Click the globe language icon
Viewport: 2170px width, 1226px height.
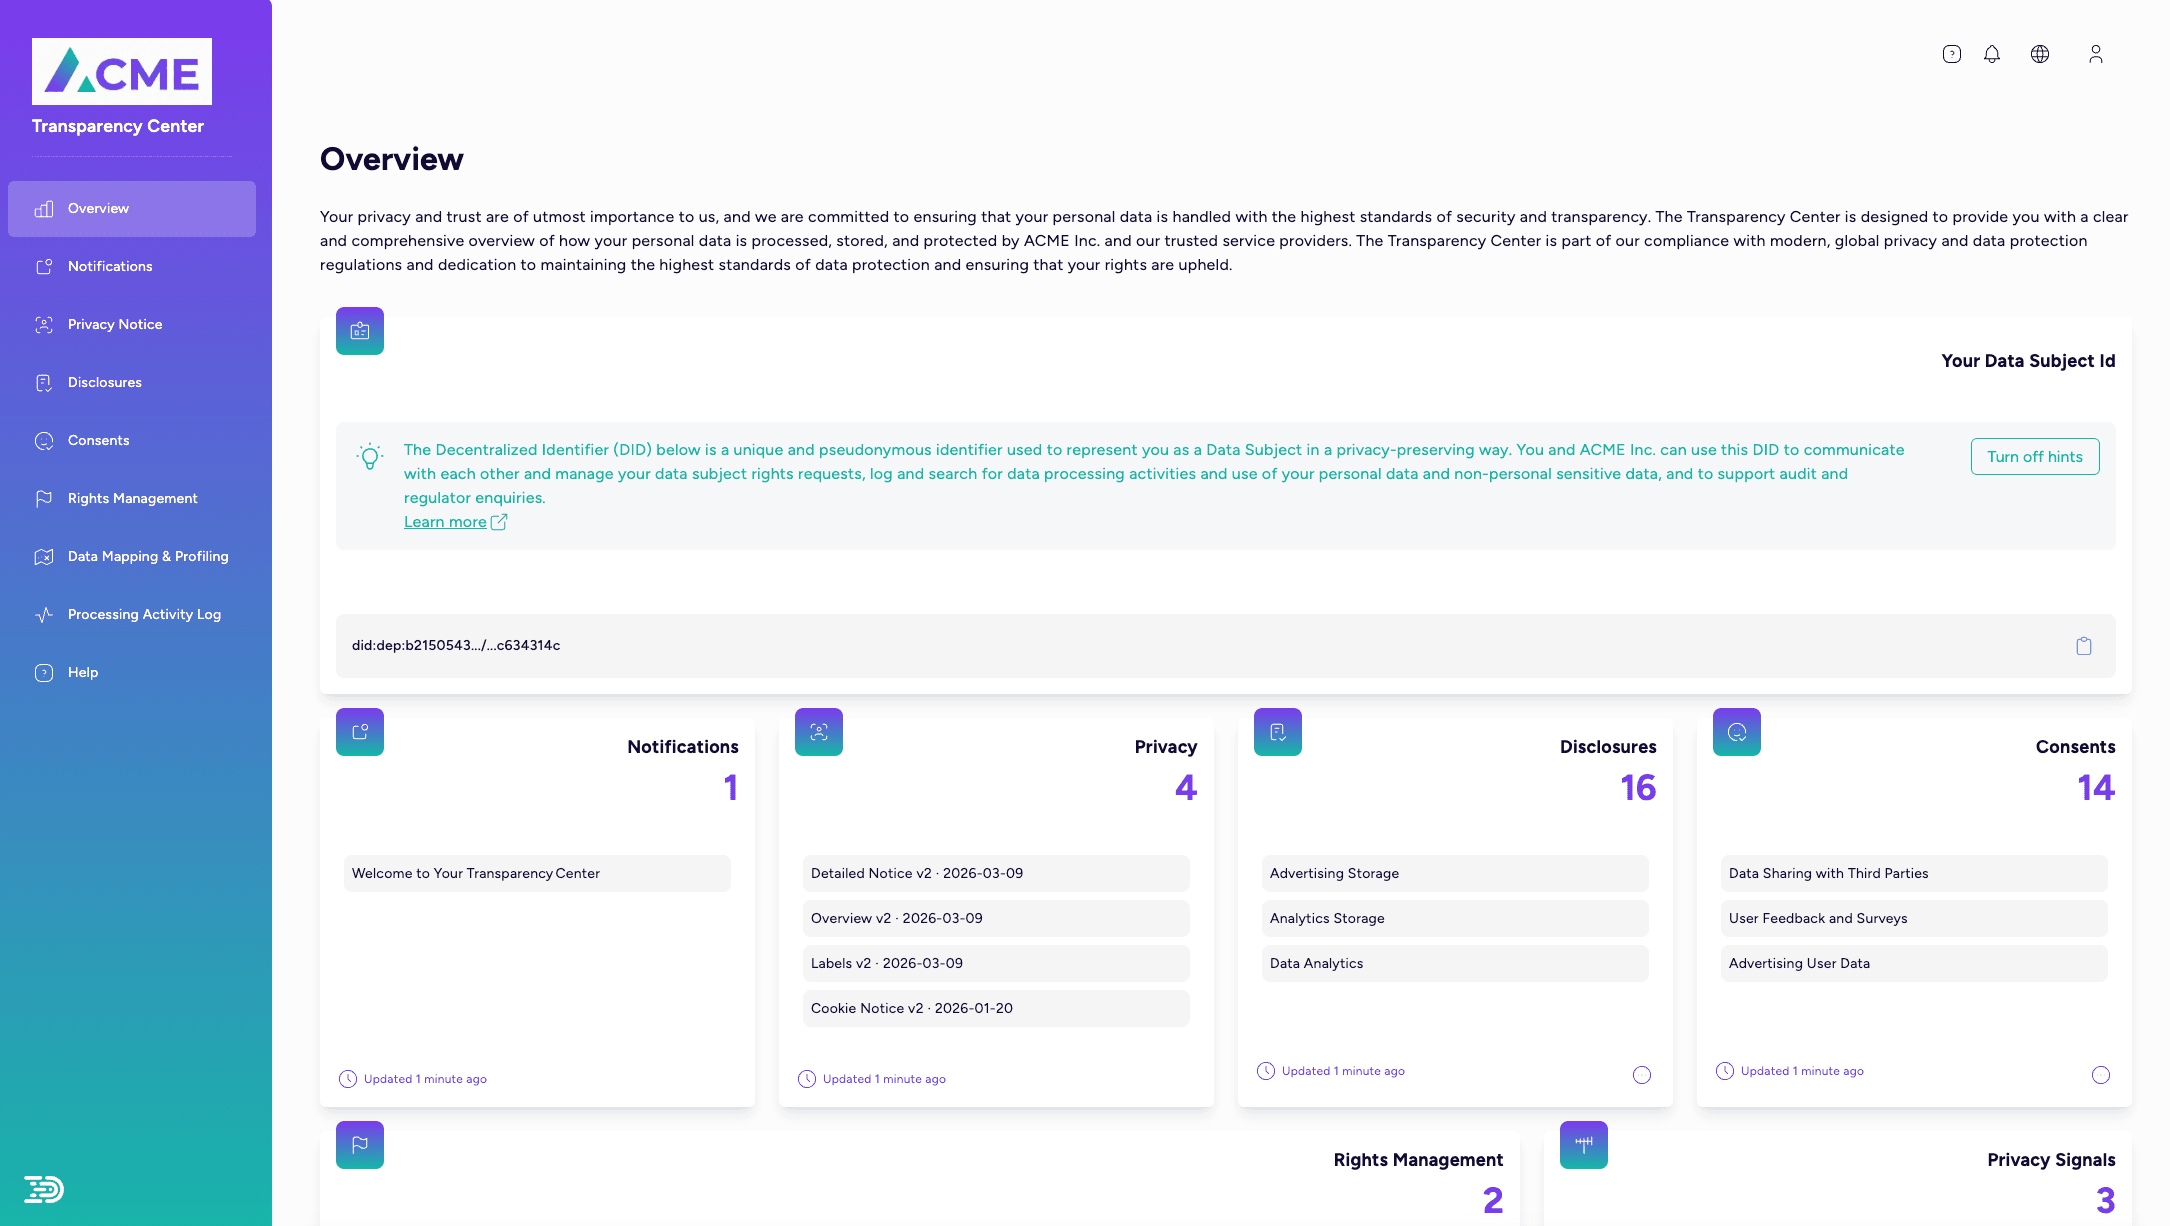[2039, 54]
